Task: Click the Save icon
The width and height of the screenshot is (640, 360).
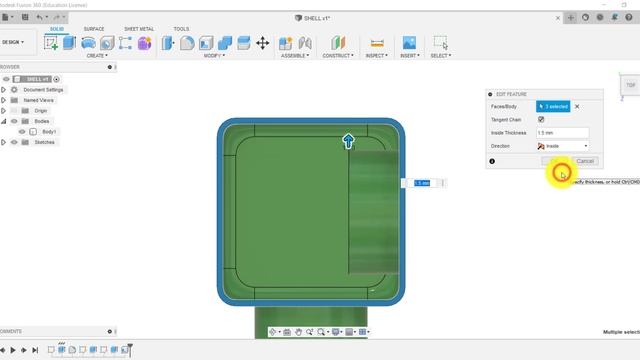Action: point(25,17)
